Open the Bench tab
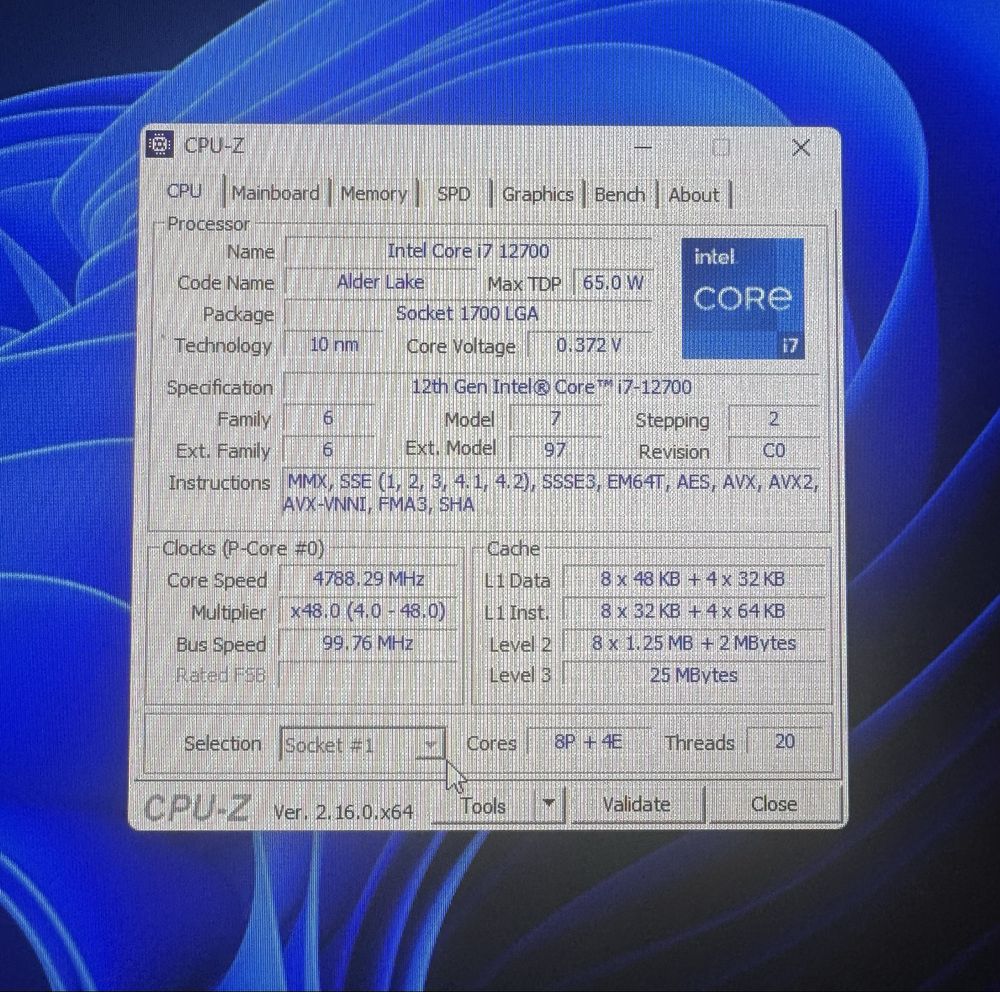 pyautogui.click(x=619, y=195)
